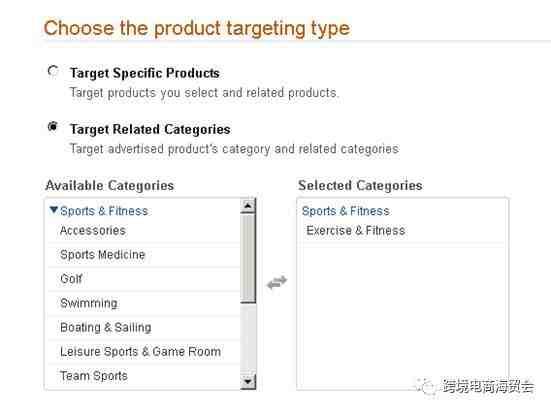Image resolution: width=551 pixels, height=411 pixels.
Task: Click the WeChat watermark logo icon
Action: 426,387
